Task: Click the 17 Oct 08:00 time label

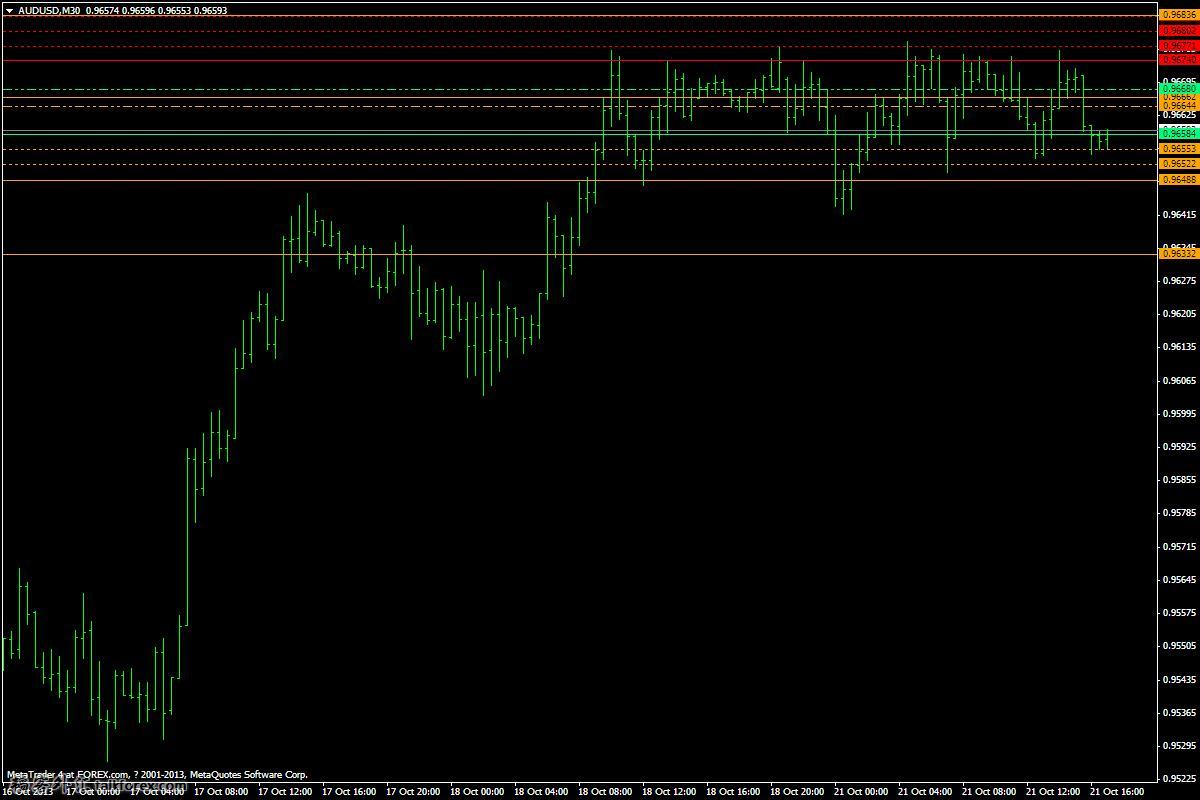Action: [x=221, y=791]
